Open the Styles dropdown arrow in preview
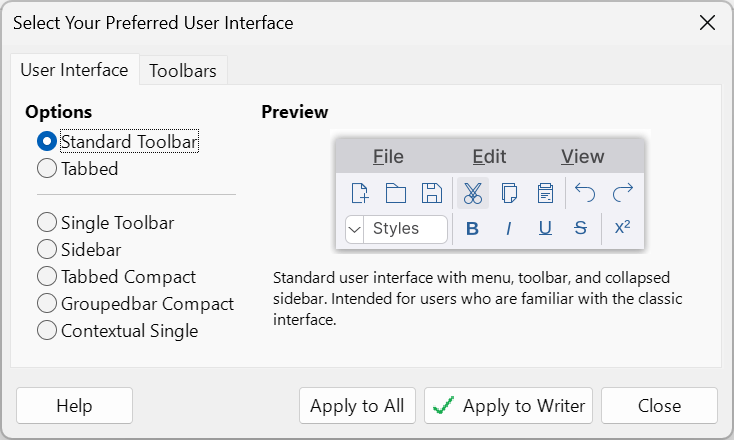 354,229
